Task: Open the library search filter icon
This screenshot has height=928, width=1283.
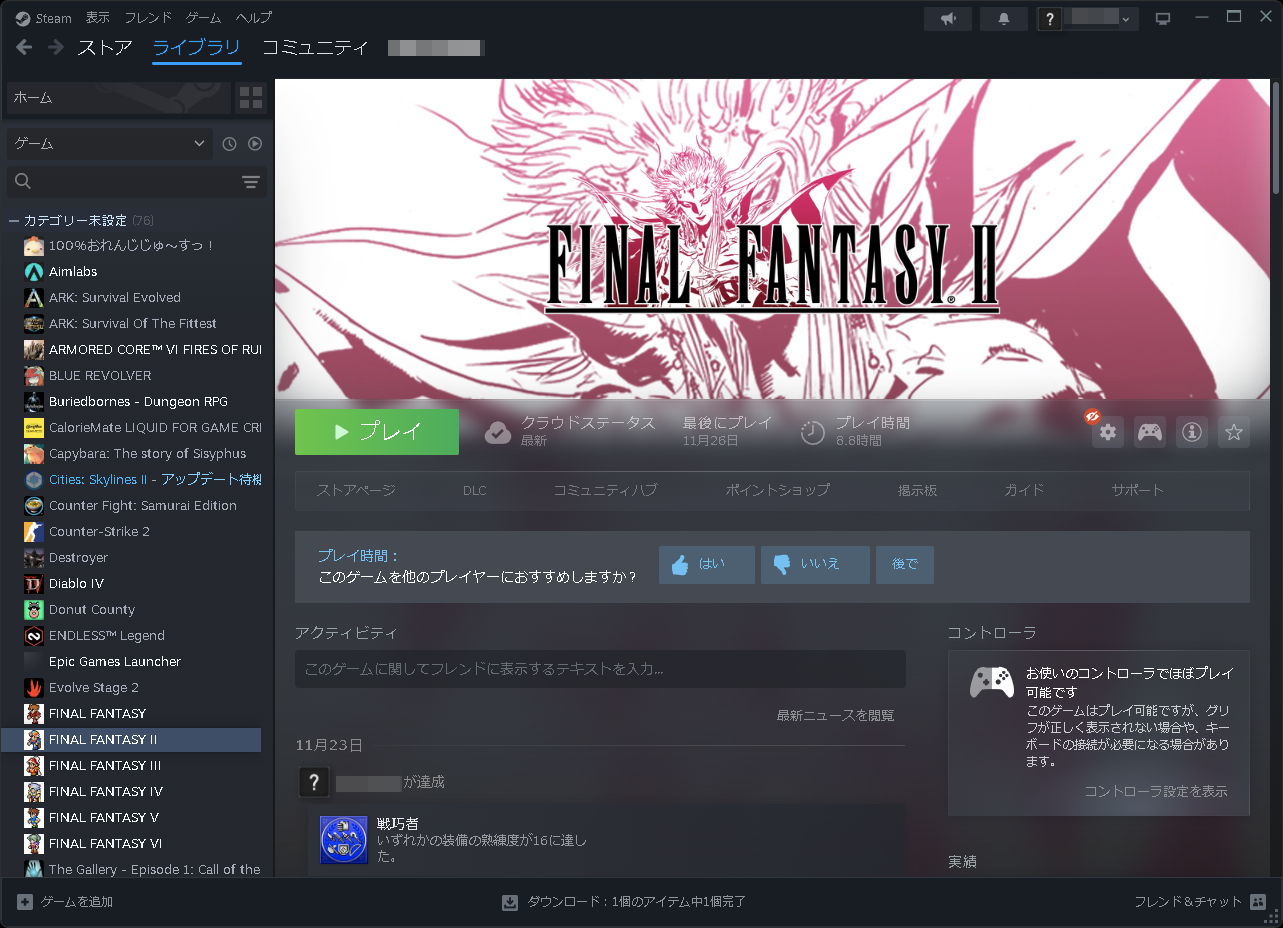Action: [251, 182]
